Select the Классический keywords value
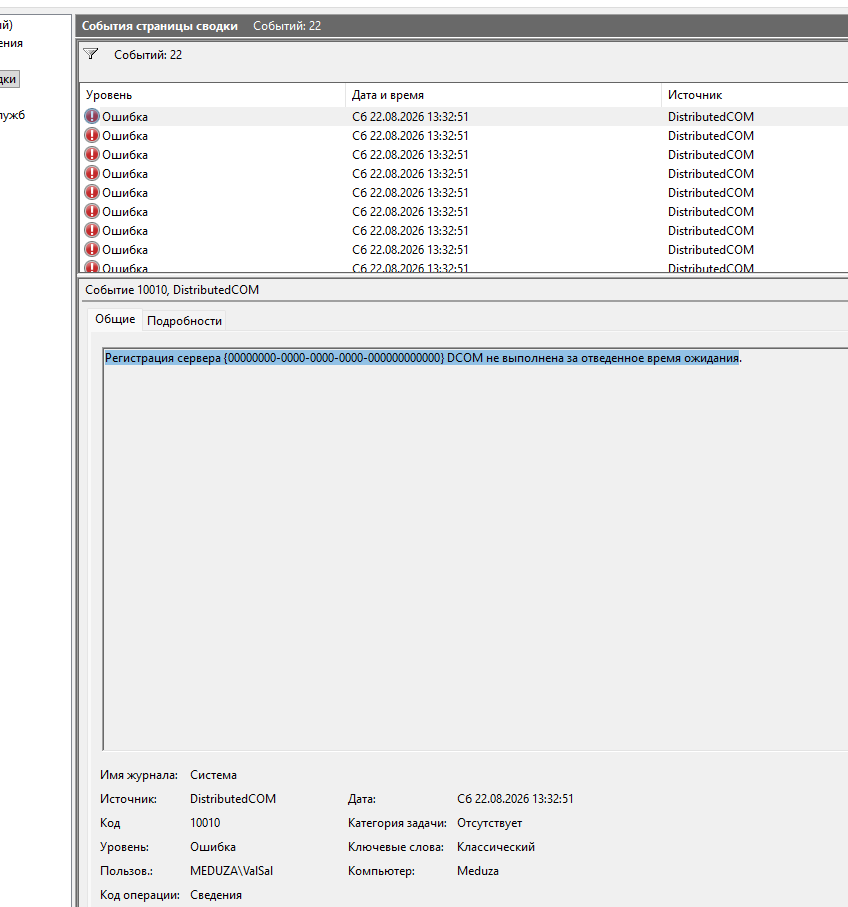Image resolution: width=848 pixels, height=907 pixels. click(x=496, y=847)
